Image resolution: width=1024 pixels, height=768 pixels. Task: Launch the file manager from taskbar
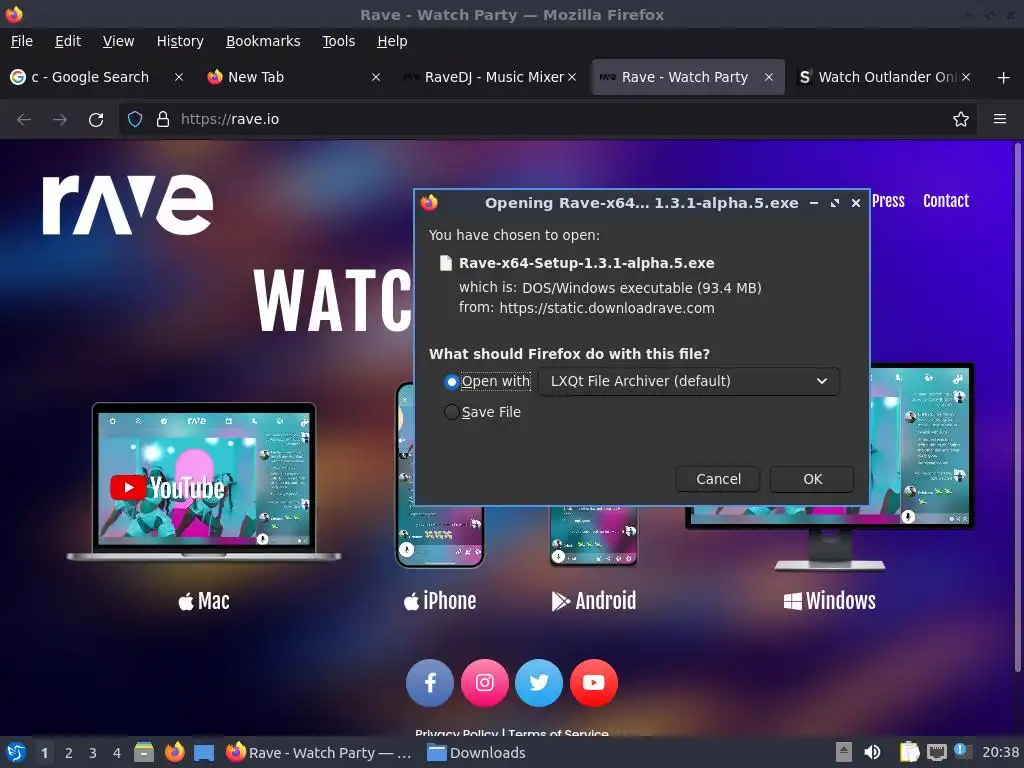[x=144, y=753]
